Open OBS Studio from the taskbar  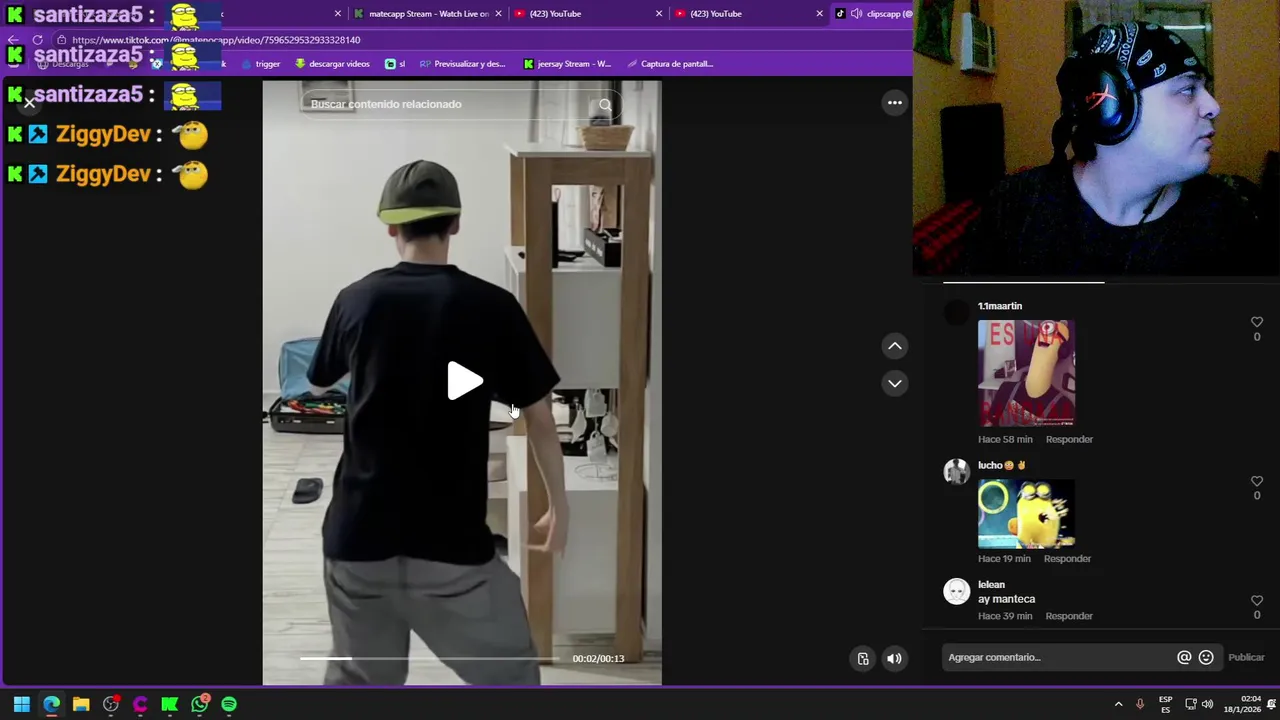click(x=111, y=704)
